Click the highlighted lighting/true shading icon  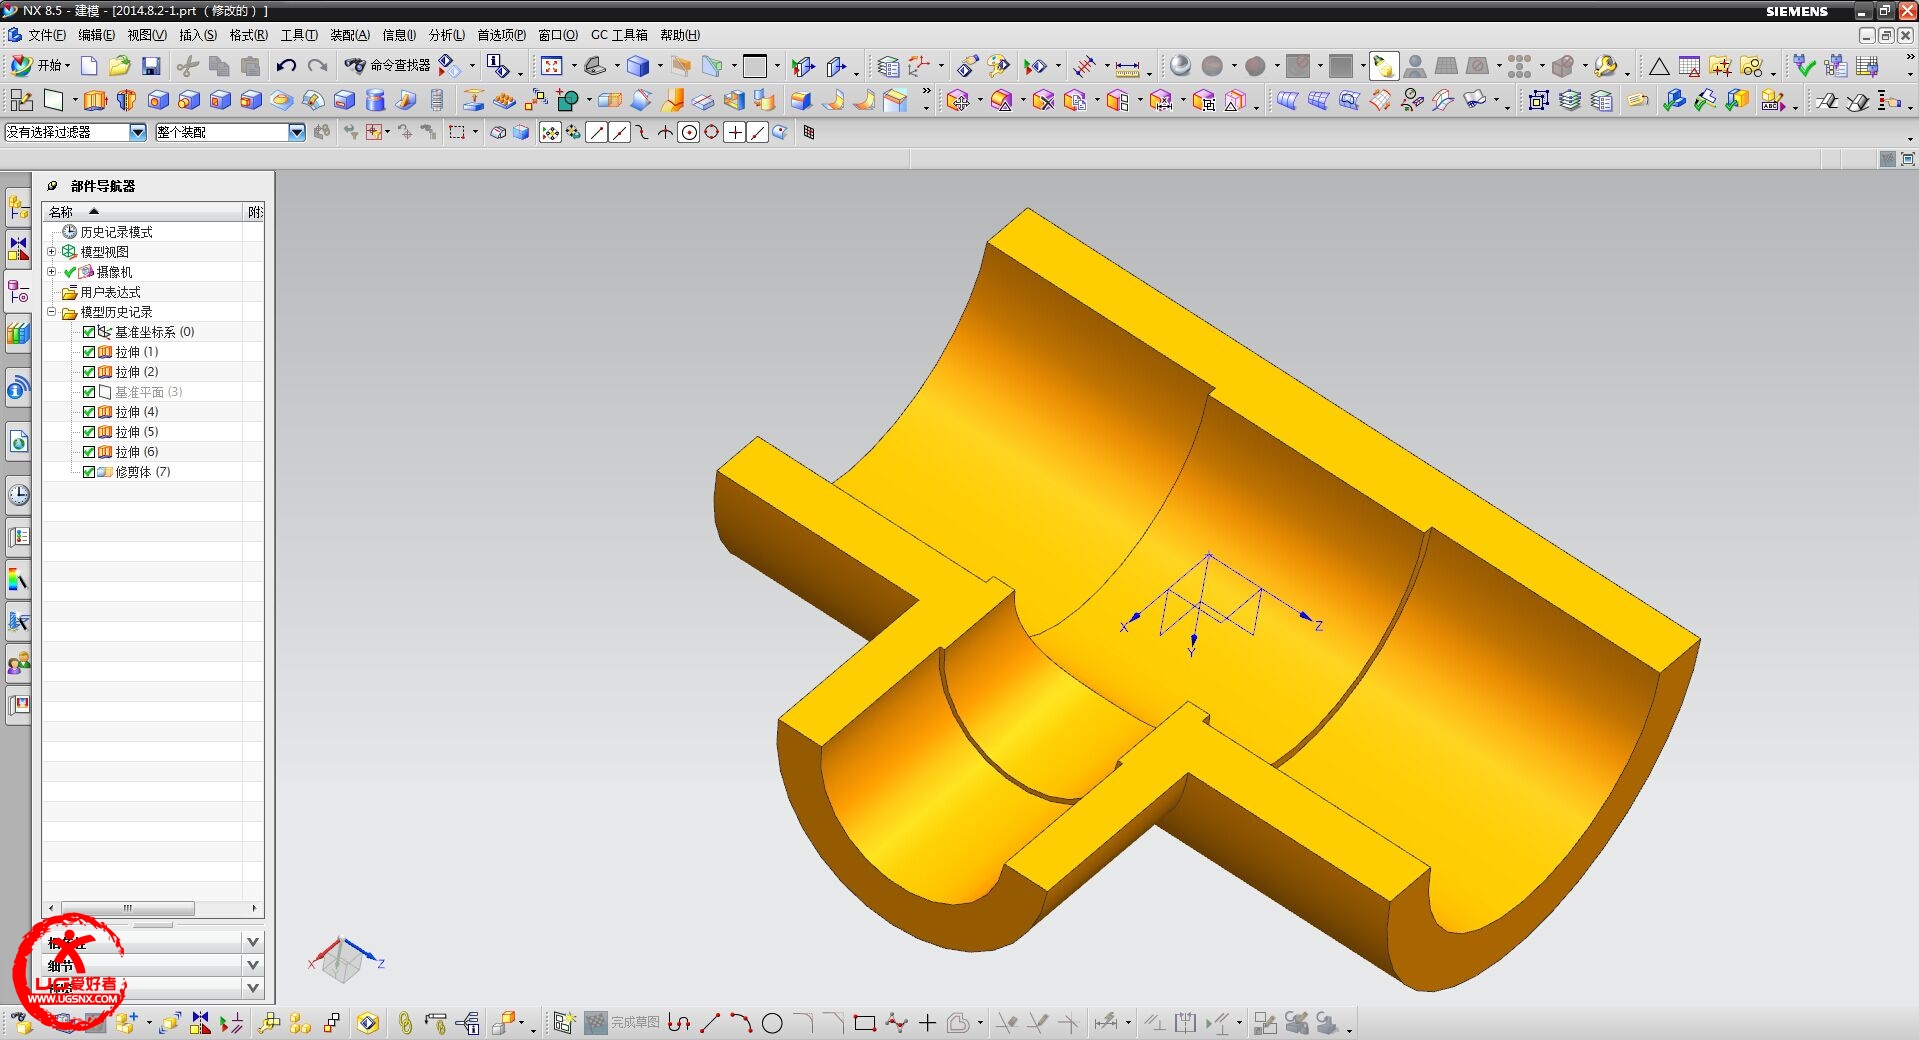pos(1384,66)
